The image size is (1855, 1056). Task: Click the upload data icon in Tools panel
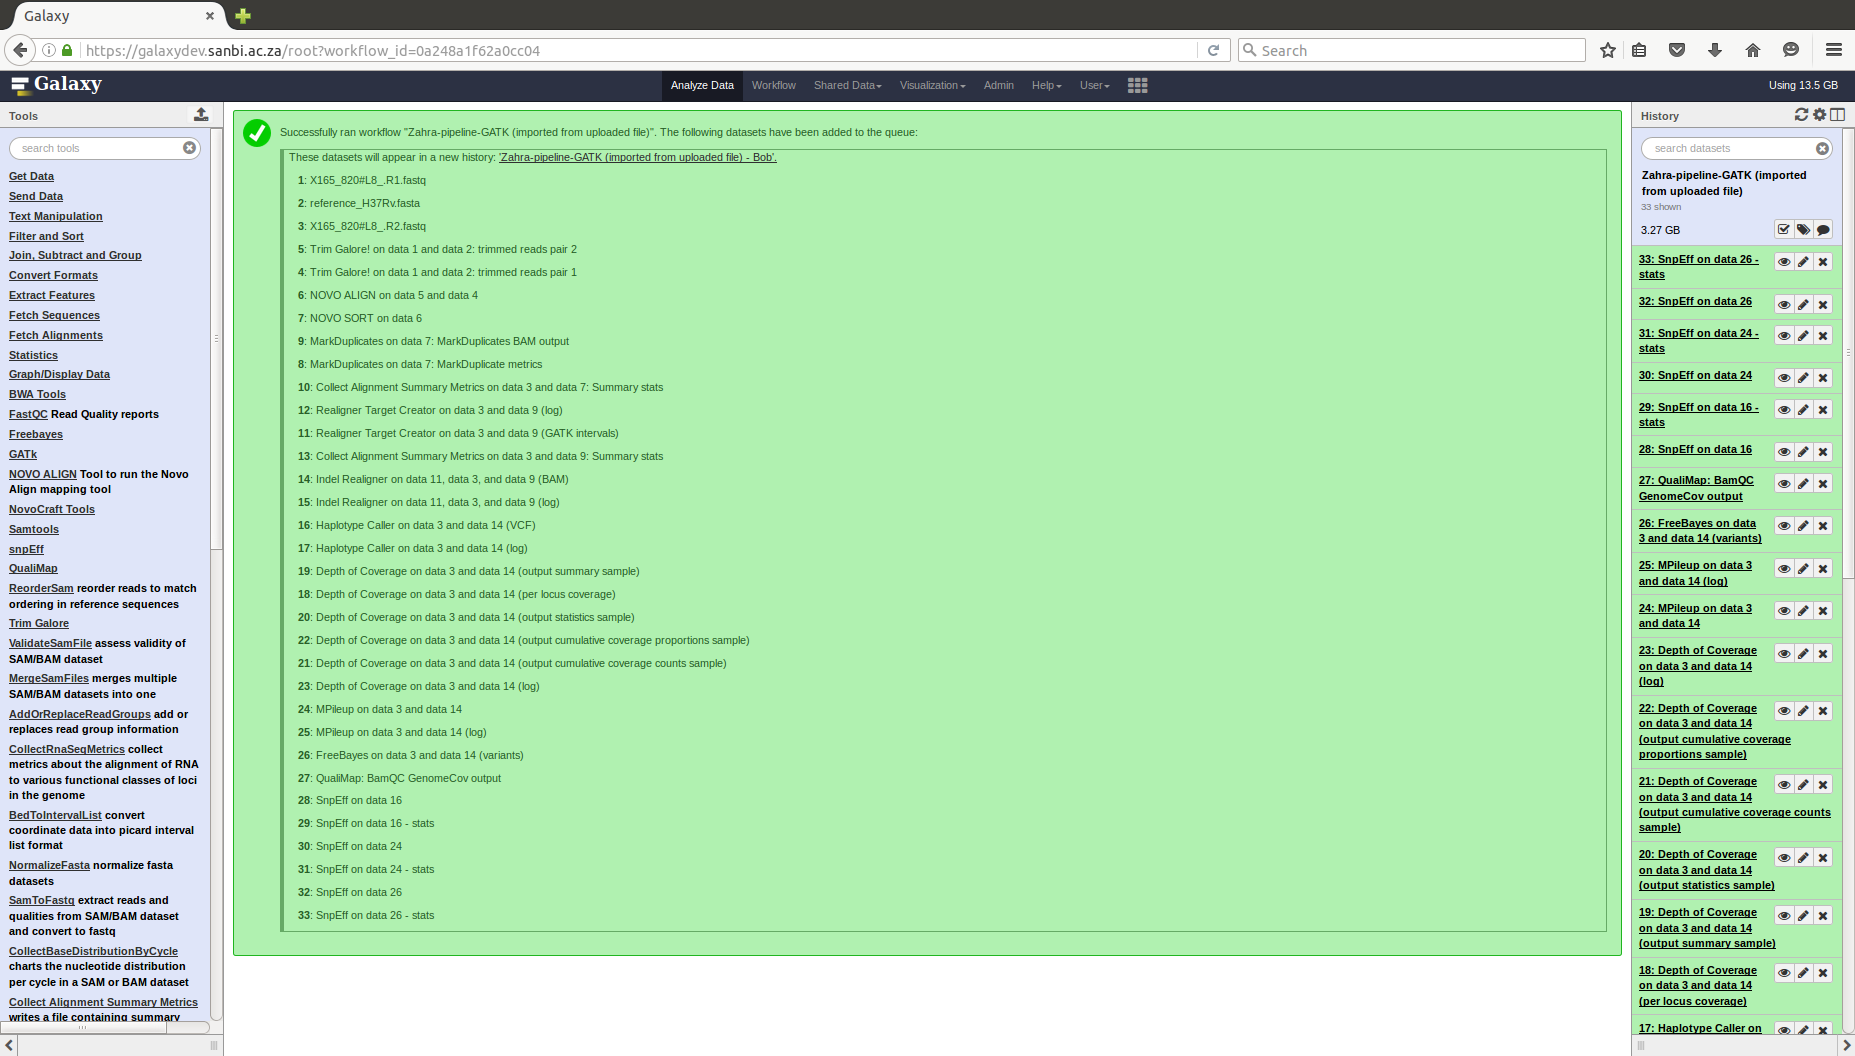click(201, 115)
